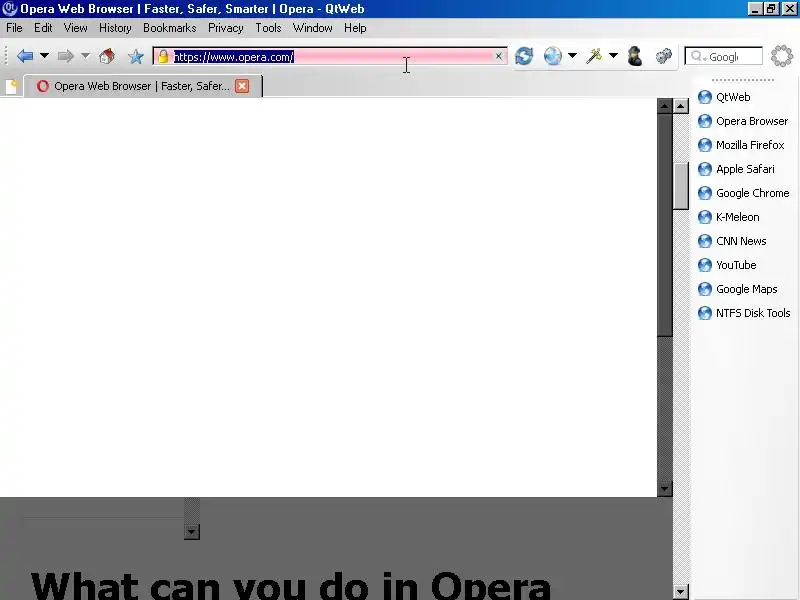Open the Tools menu
800x600 pixels.
[268, 28]
